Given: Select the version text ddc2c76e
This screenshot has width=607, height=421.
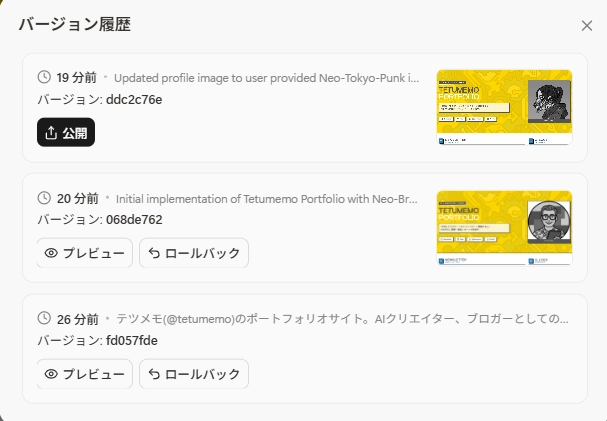Looking at the screenshot, I should [x=134, y=100].
